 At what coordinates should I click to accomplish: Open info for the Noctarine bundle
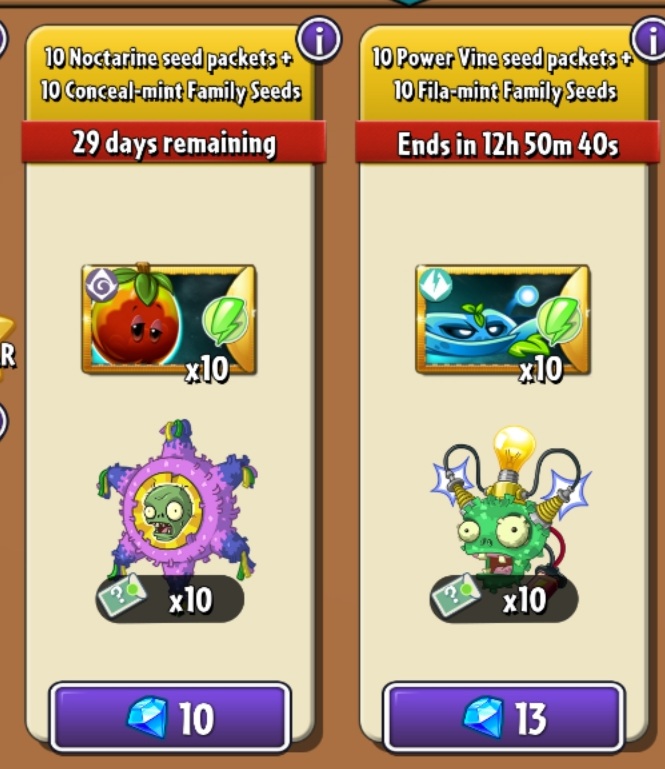pos(319,39)
